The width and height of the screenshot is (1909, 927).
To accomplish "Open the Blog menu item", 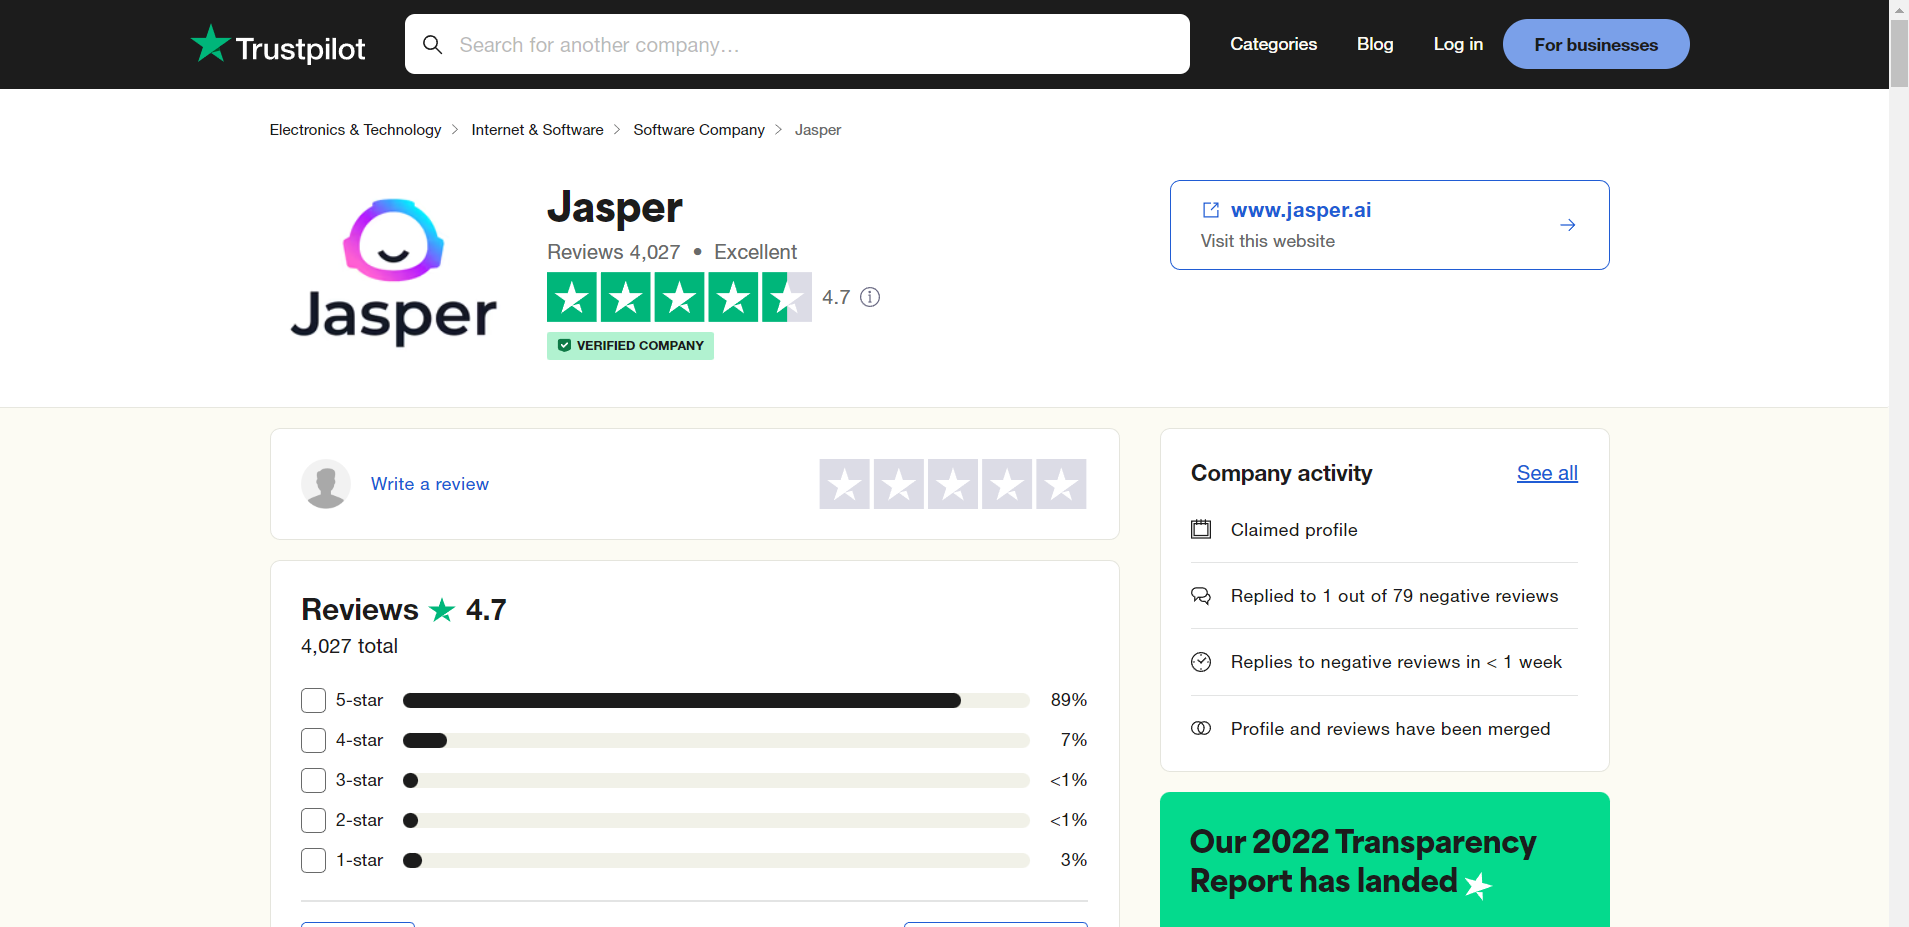I will coord(1375,44).
